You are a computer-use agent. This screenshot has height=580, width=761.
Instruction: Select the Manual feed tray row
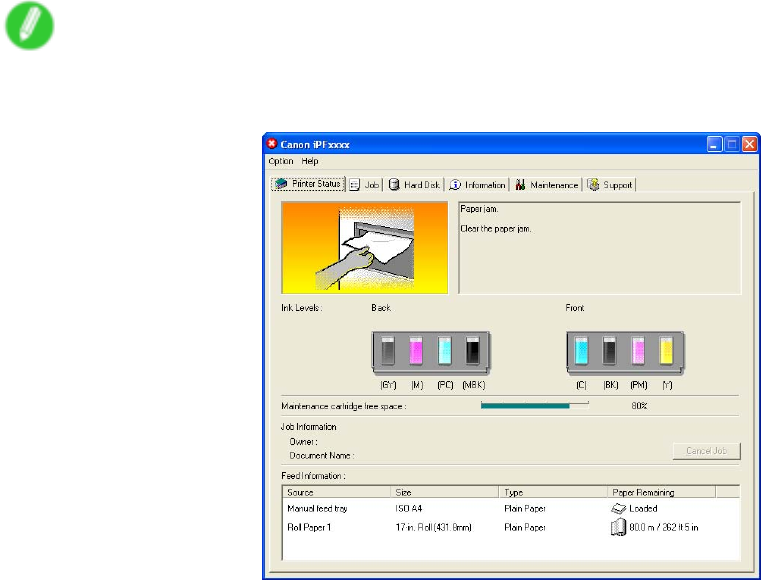[511, 509]
